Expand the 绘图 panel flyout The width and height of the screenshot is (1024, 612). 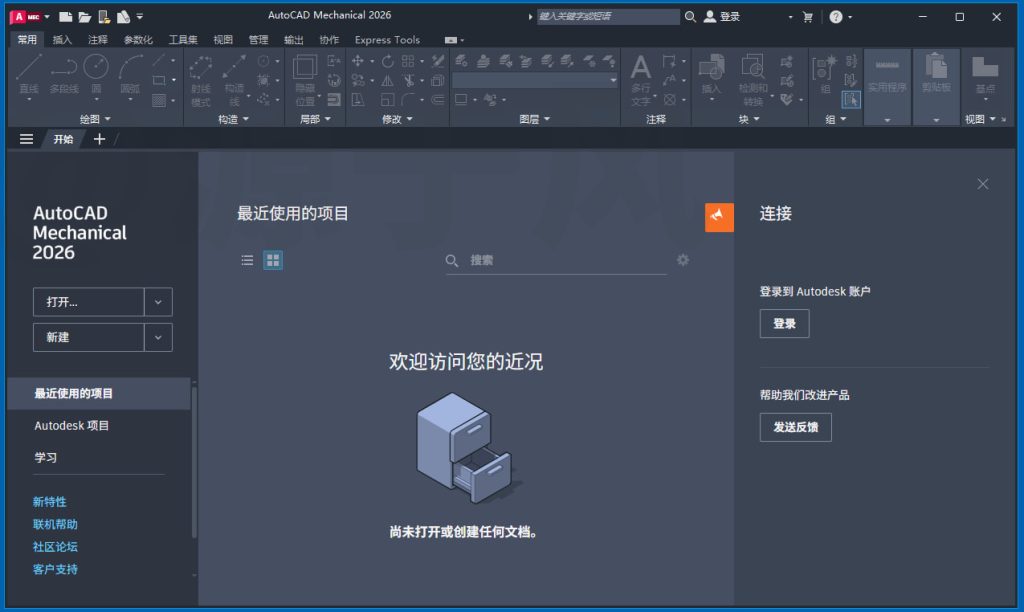coord(95,119)
